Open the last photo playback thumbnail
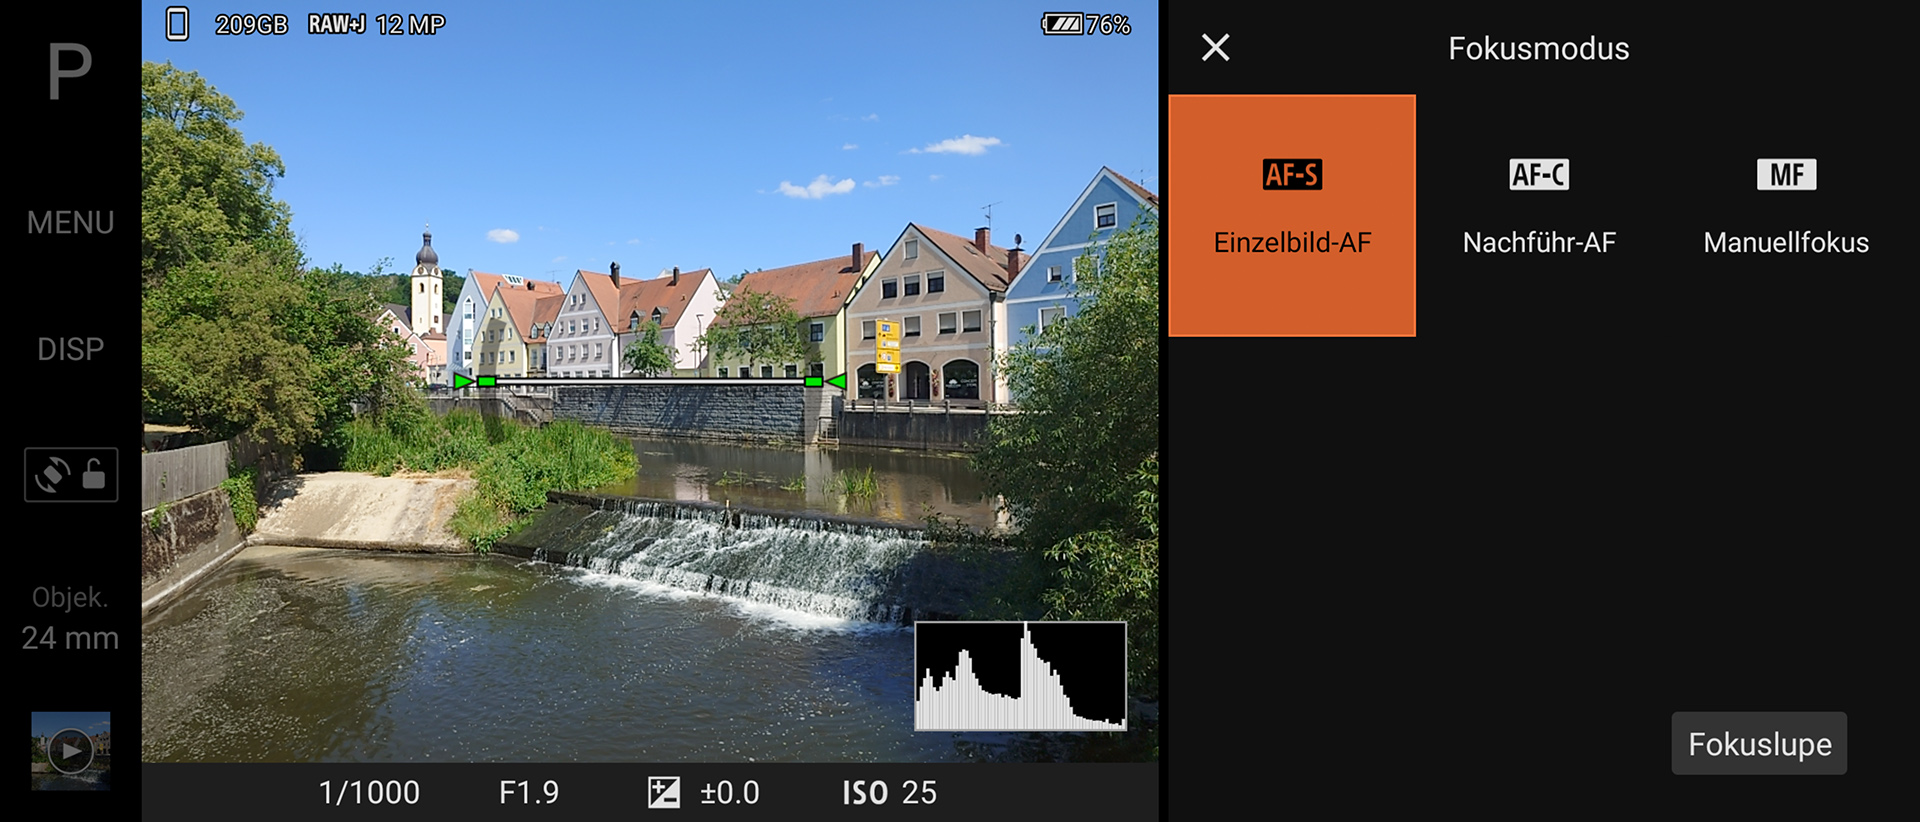The image size is (1920, 822). pyautogui.click(x=70, y=750)
